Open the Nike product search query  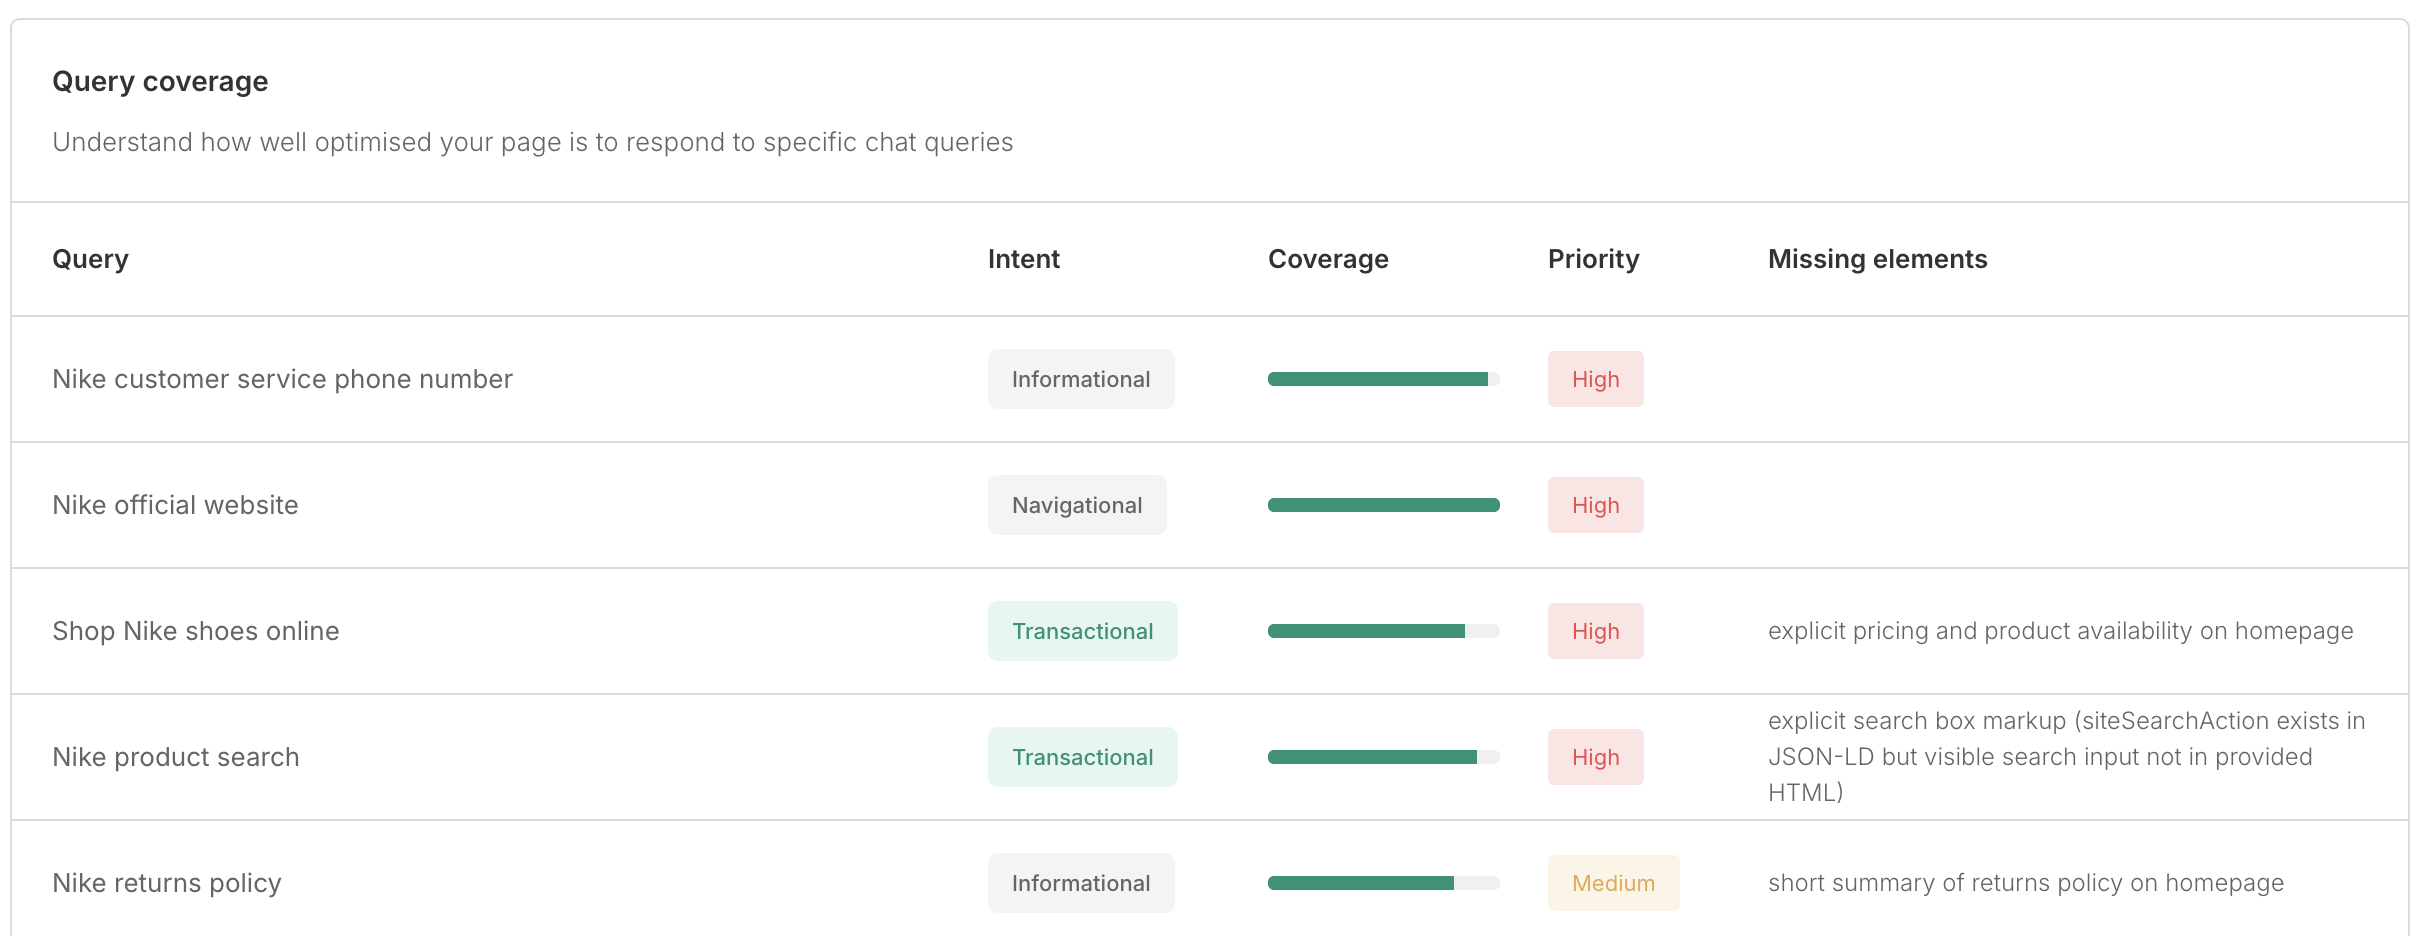click(x=176, y=757)
